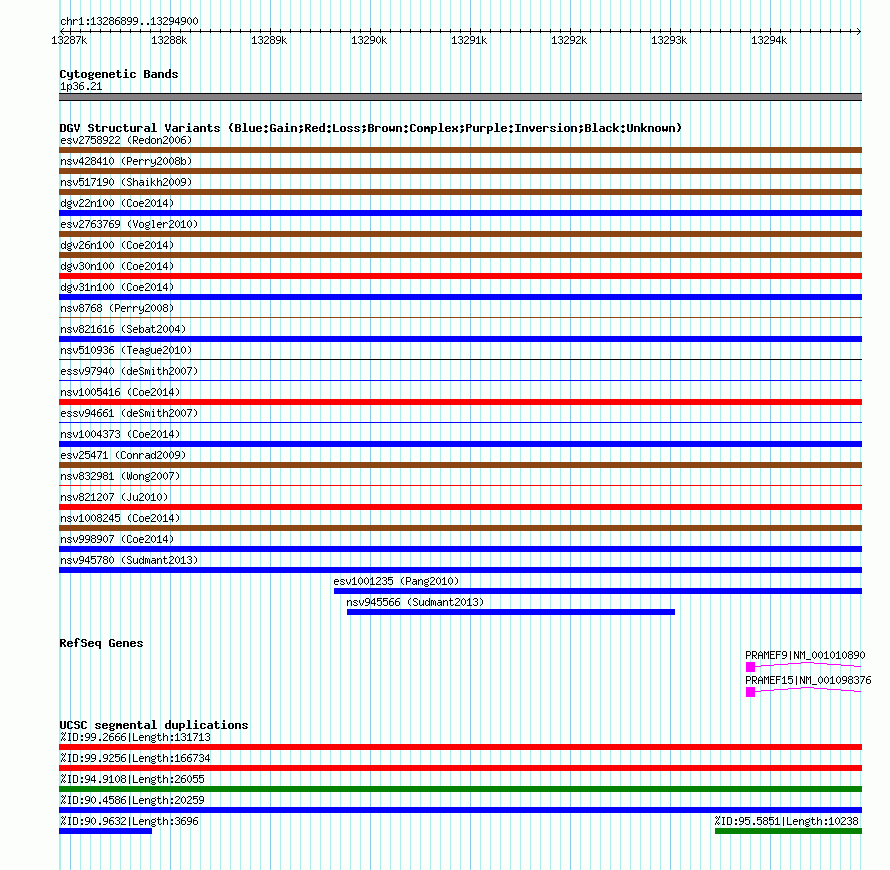Click the PRAMEF9 magenta exon box
890x870 pixels.
(x=750, y=667)
